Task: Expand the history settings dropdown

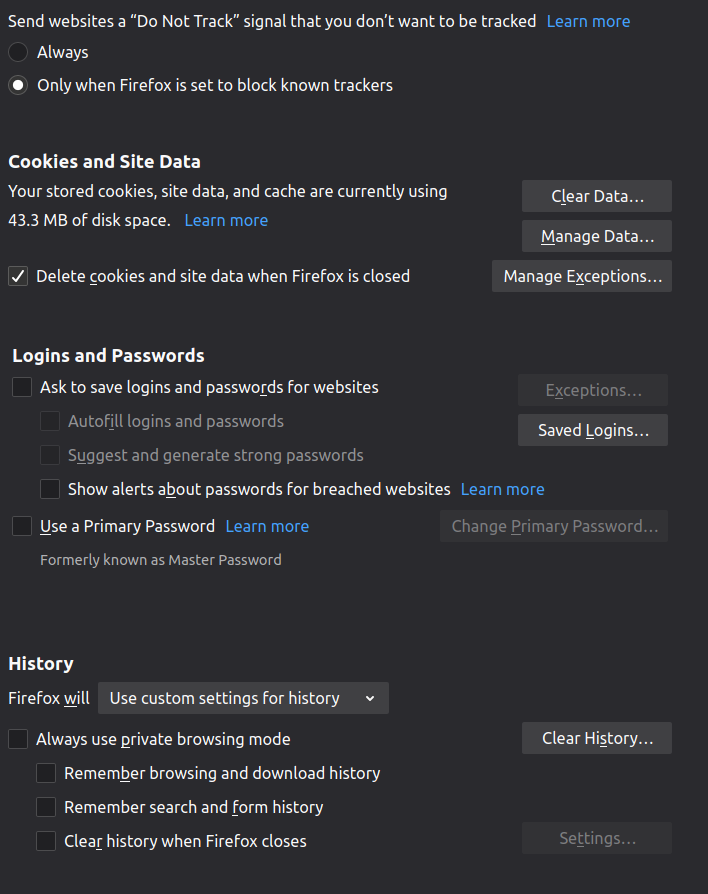Action: click(x=243, y=698)
